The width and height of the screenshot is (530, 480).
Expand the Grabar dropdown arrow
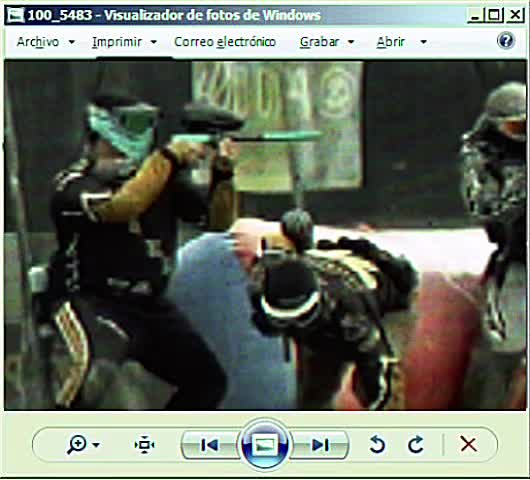pyautogui.click(x=351, y=42)
